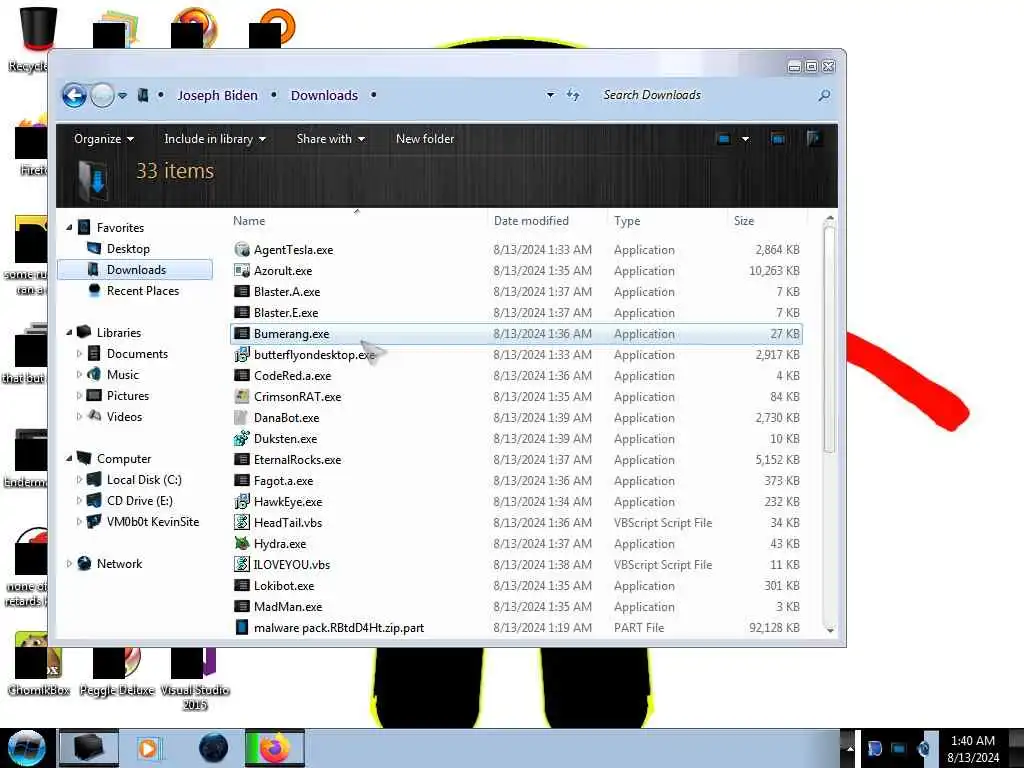
Task: Click the file list vertical scrollbar
Action: click(x=829, y=340)
